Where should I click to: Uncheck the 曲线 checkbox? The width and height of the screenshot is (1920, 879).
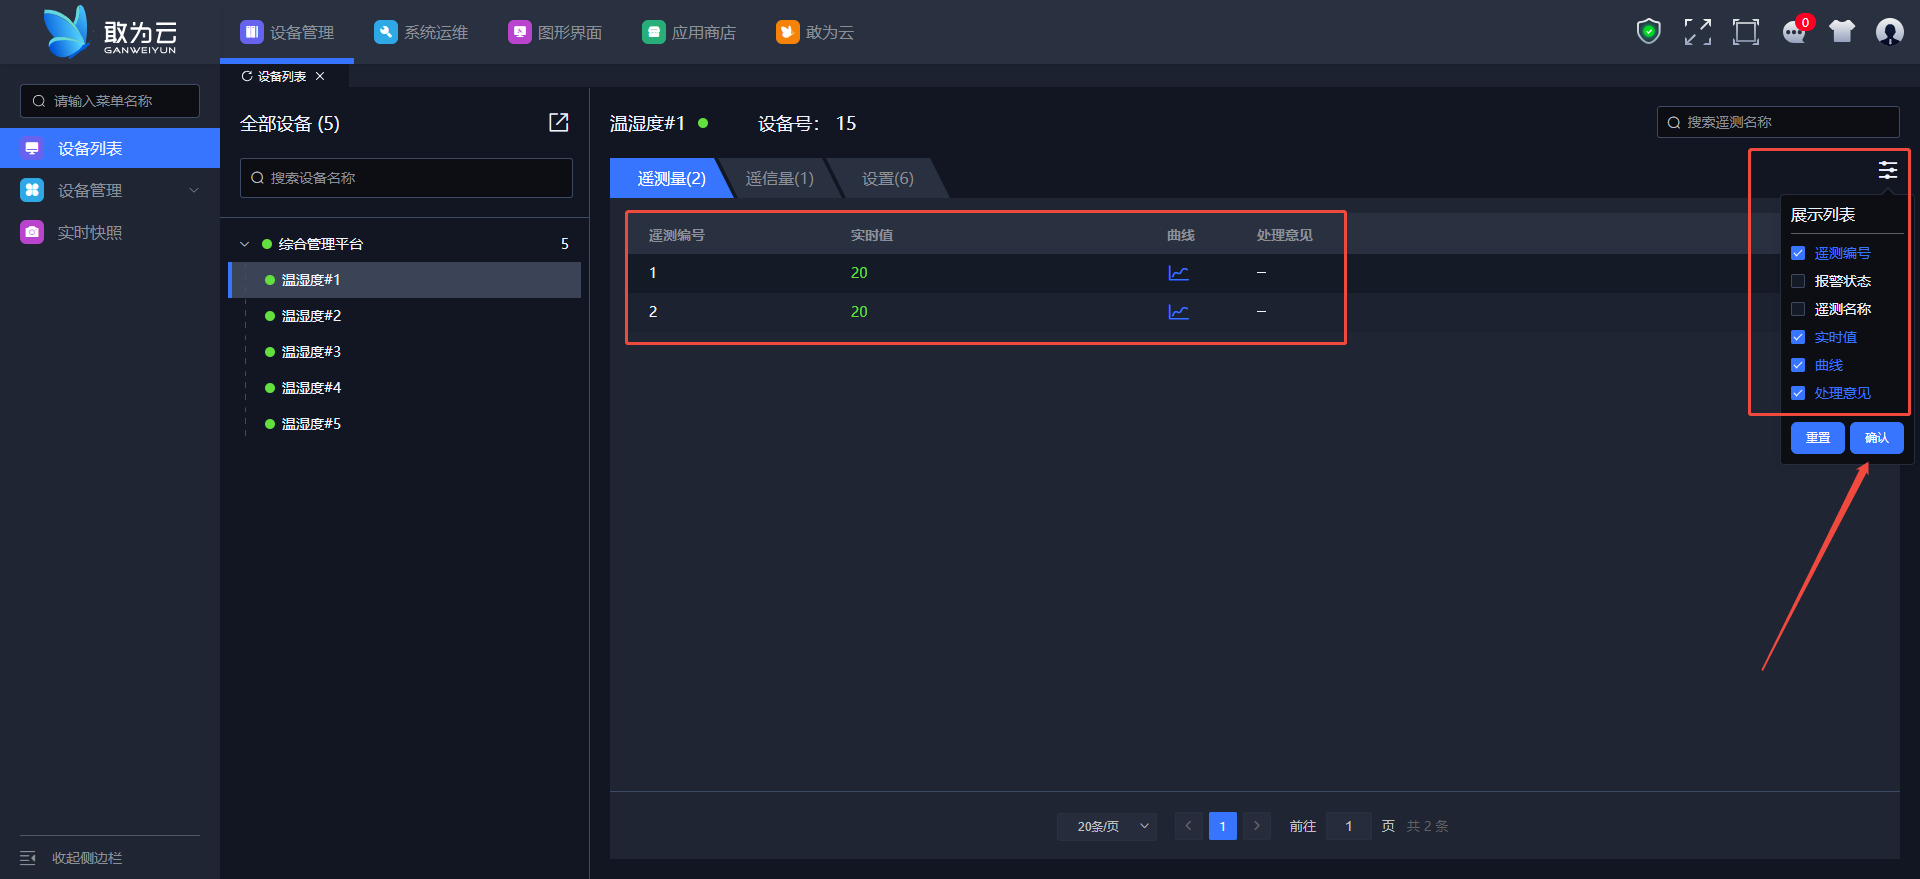[1798, 365]
